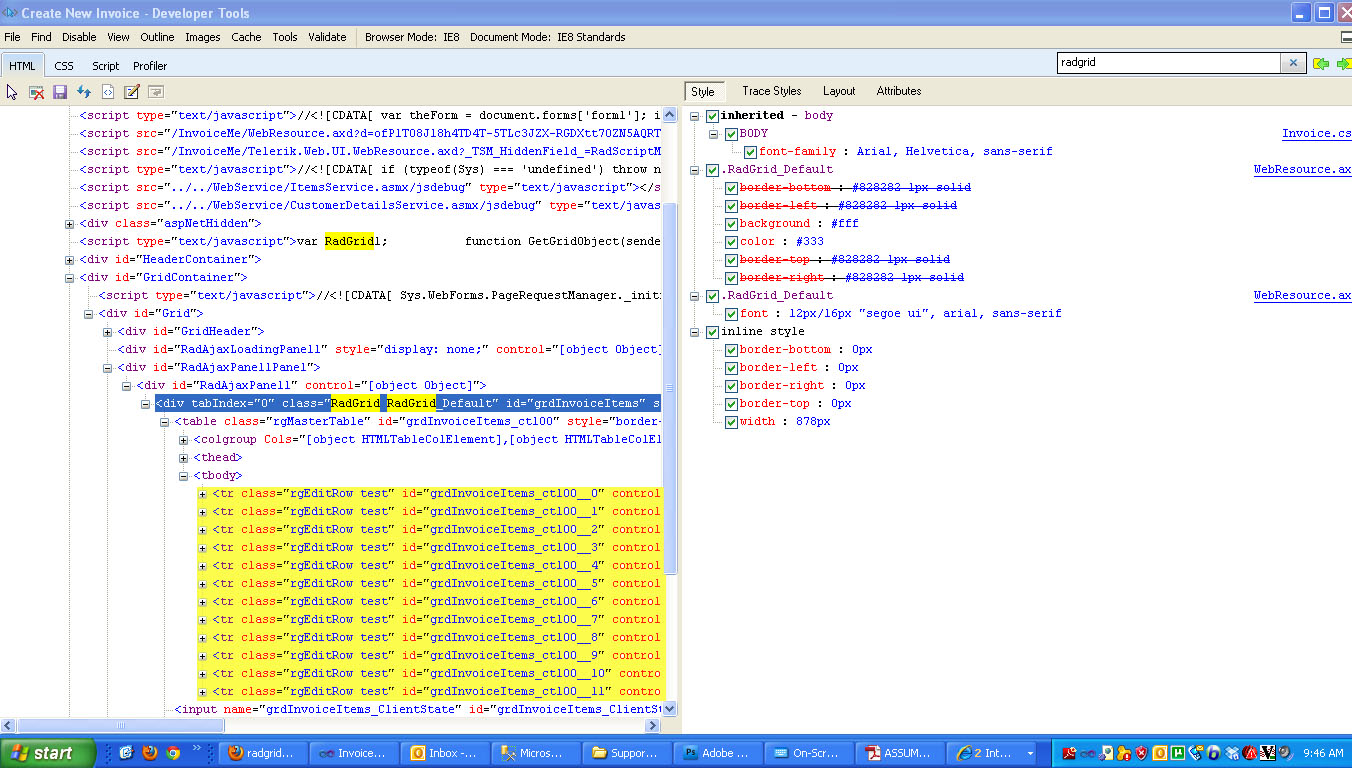Clear the radgrid search text
Image resolution: width=1352 pixels, height=768 pixels.
[x=1293, y=63]
